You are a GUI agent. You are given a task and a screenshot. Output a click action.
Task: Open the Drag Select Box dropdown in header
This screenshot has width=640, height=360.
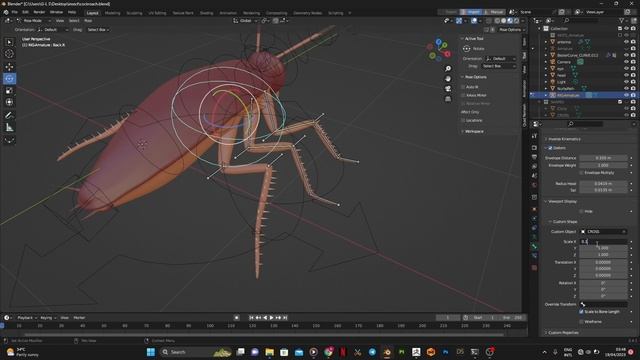tap(98, 30)
